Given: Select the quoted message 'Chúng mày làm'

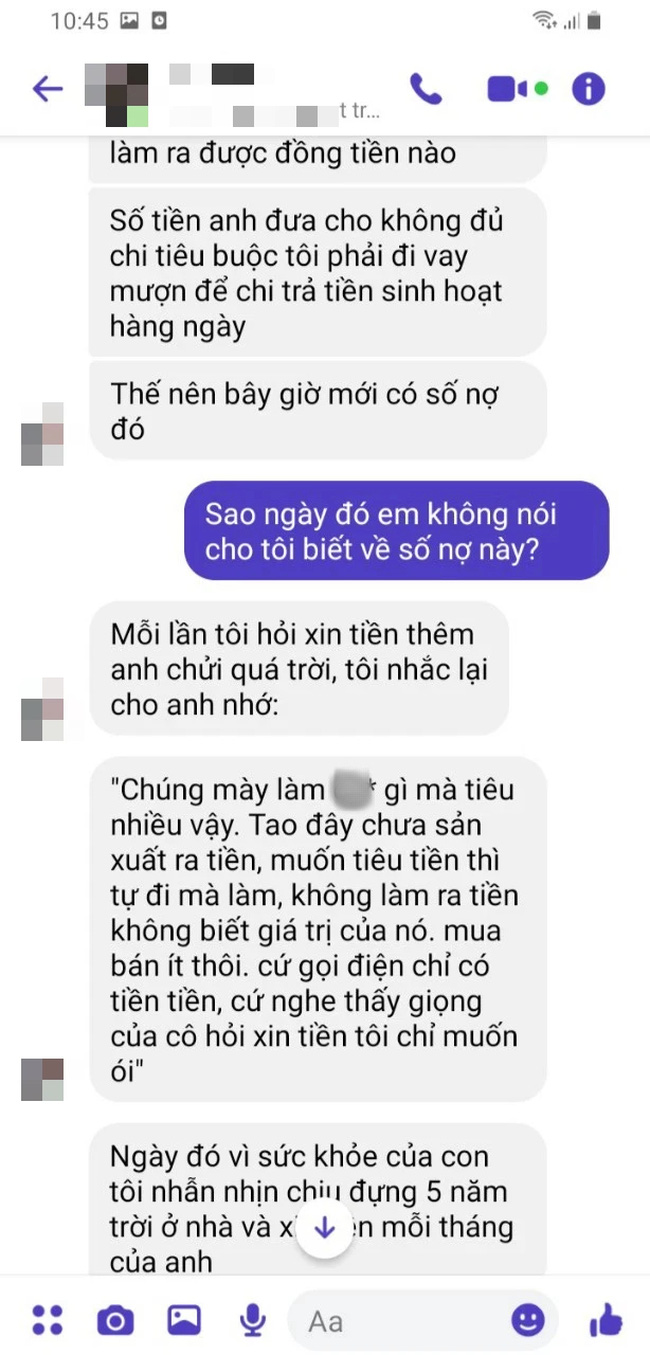Looking at the screenshot, I should point(318,929).
